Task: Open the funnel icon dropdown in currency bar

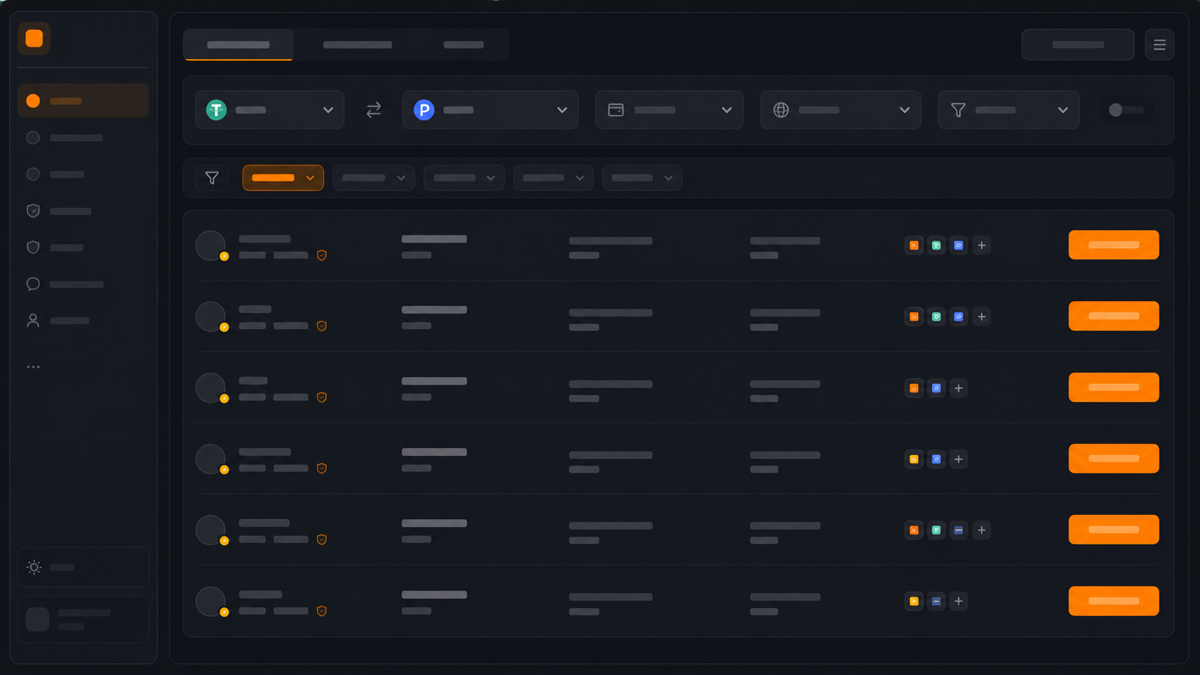Action: click(x=1009, y=110)
